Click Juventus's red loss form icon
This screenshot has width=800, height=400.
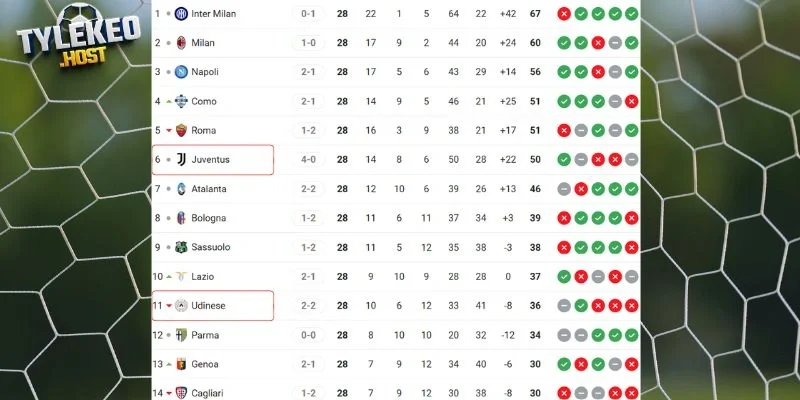click(598, 159)
